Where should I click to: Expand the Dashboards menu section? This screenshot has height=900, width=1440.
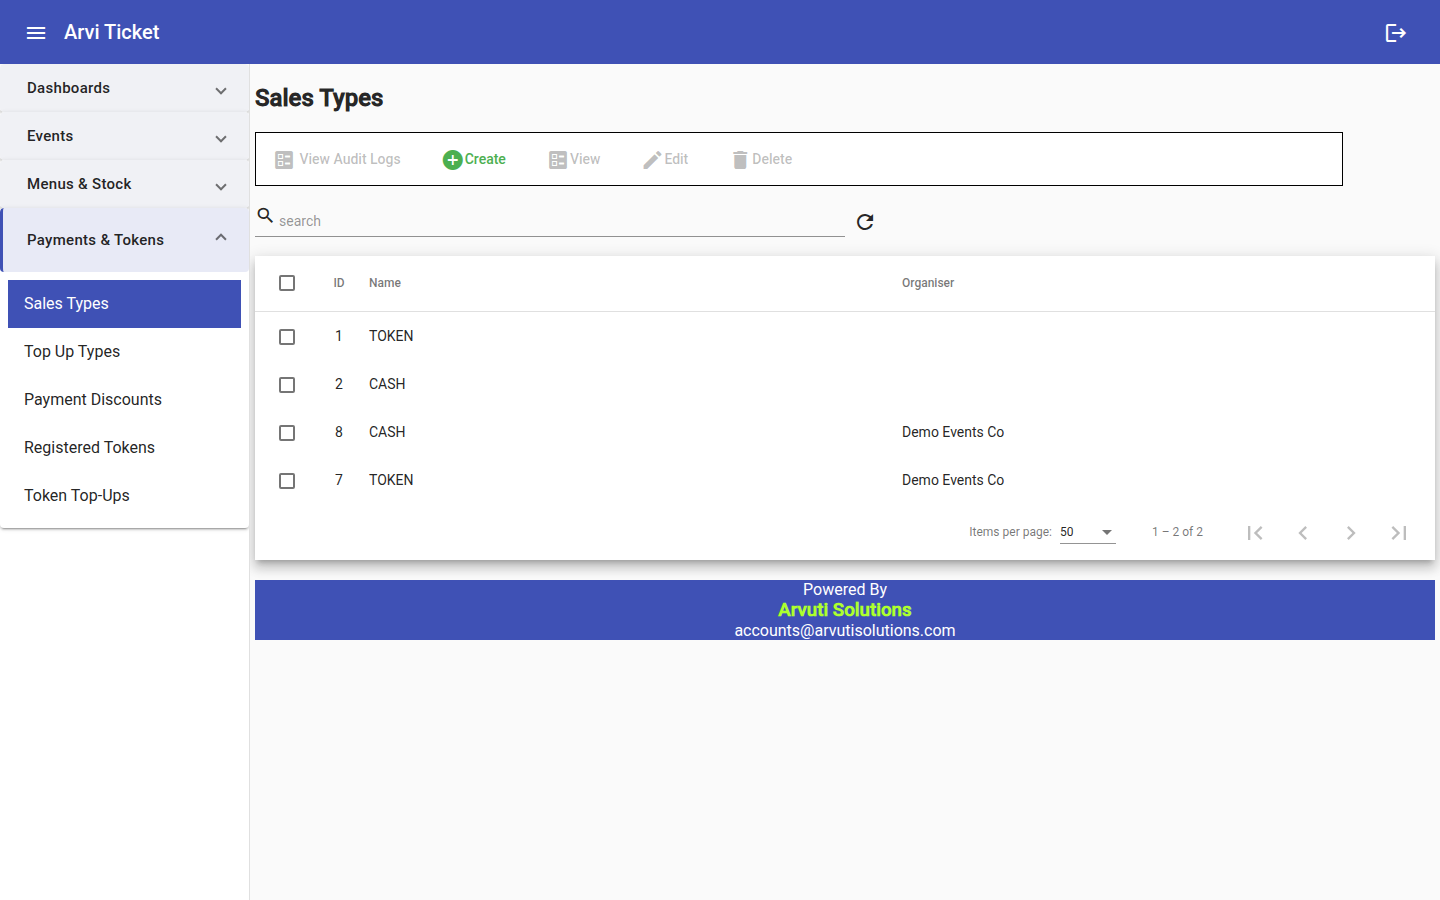124,88
